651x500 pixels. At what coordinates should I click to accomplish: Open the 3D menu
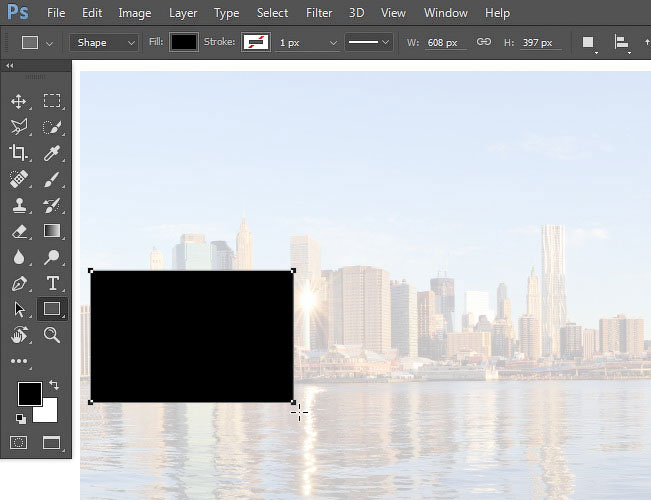coord(356,13)
